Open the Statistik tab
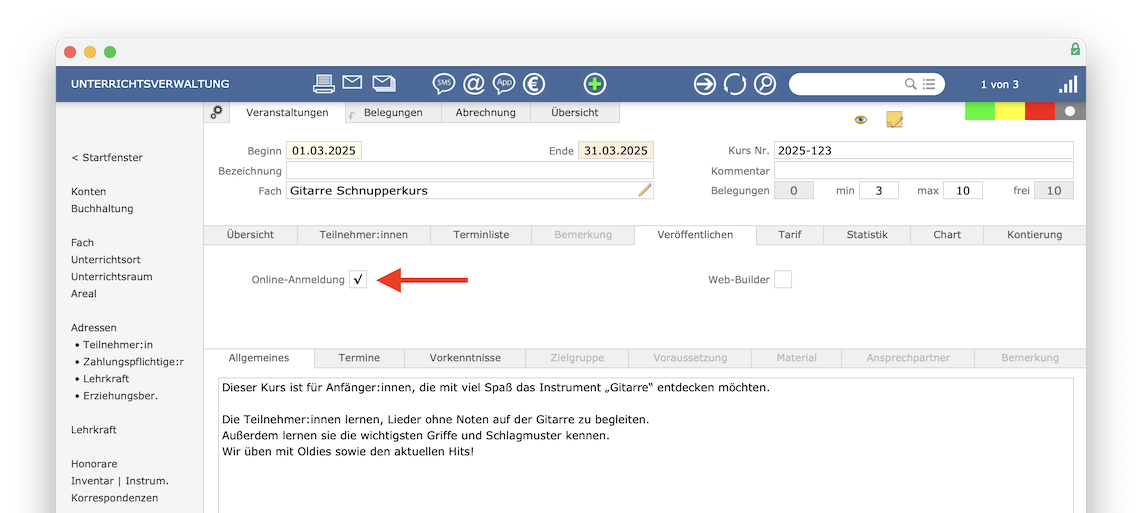The image size is (1142, 513). [867, 235]
